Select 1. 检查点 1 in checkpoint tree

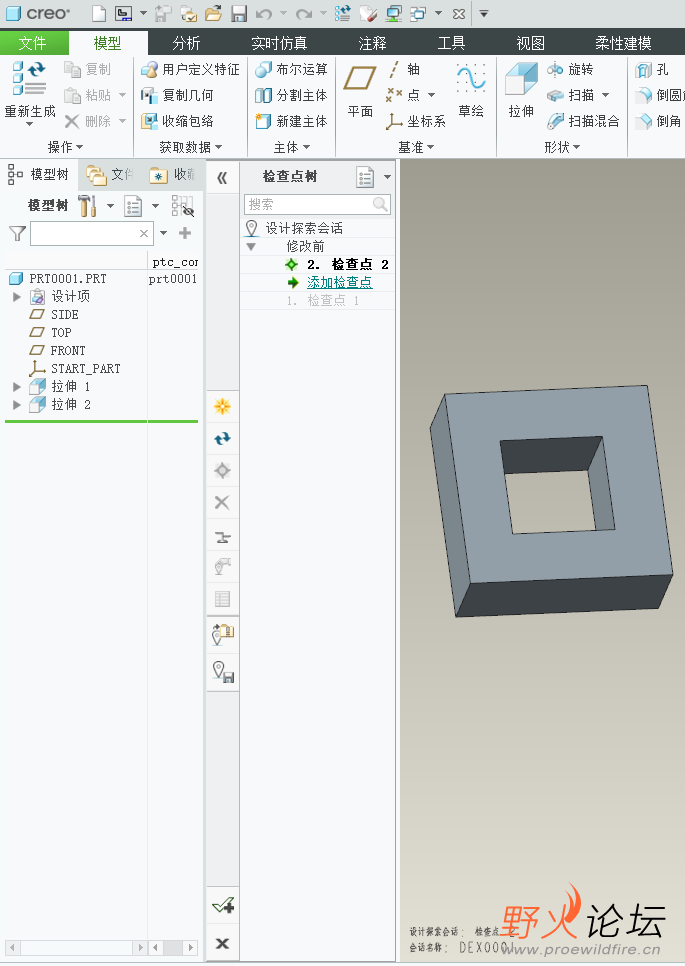[322, 301]
